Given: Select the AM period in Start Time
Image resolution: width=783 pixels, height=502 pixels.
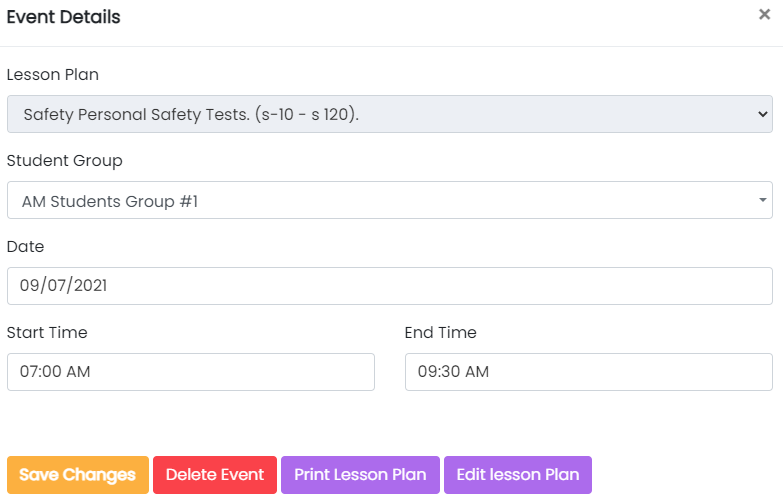Looking at the screenshot, I should pos(79,372).
